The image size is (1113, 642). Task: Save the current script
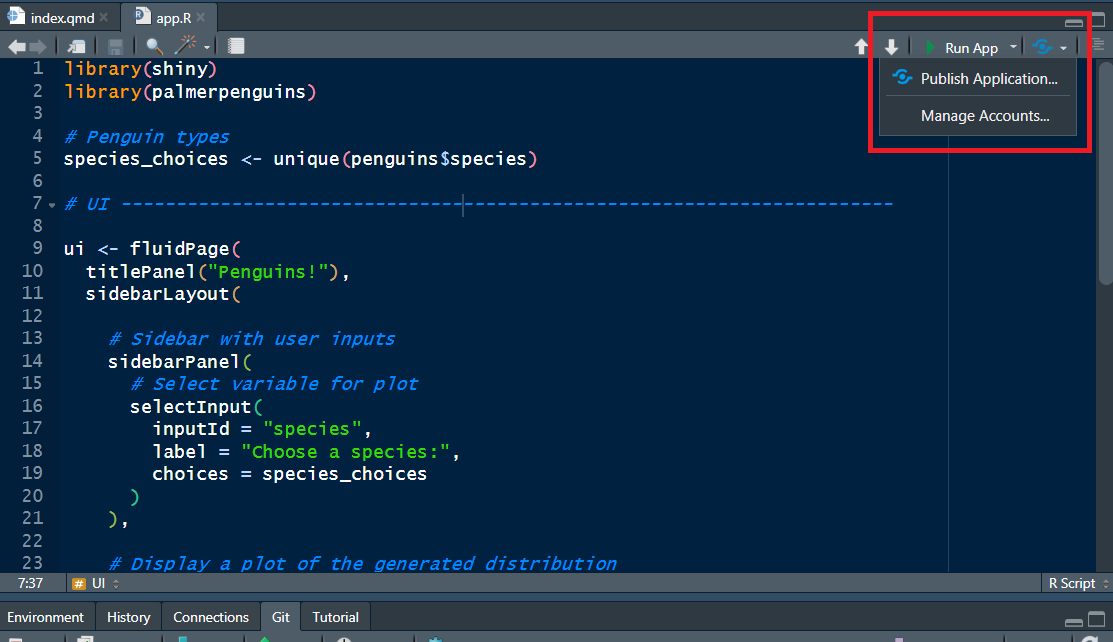click(113, 45)
